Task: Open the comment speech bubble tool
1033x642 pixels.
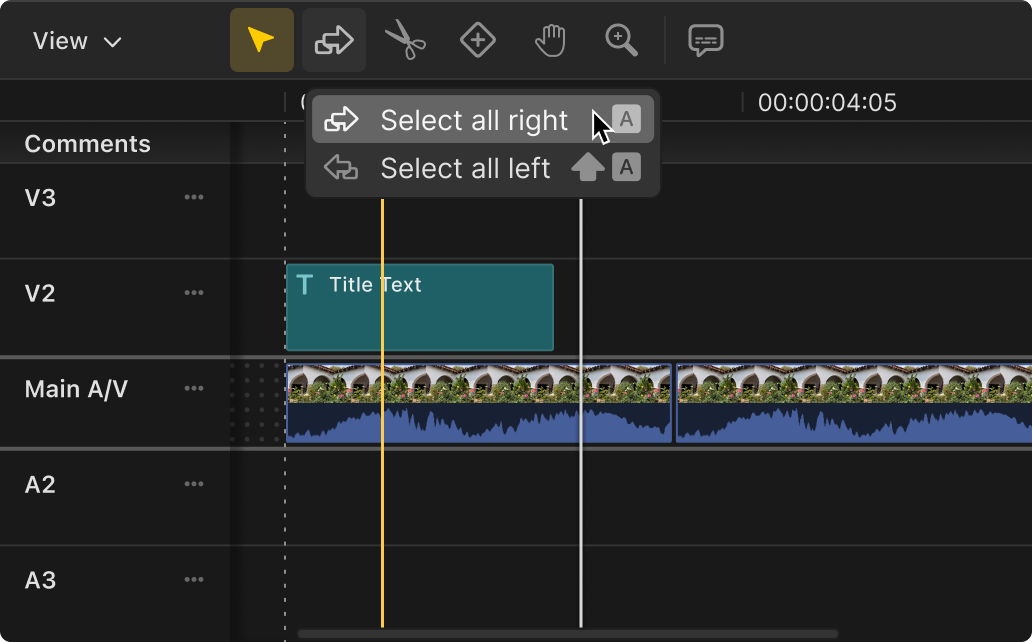Action: (706, 40)
